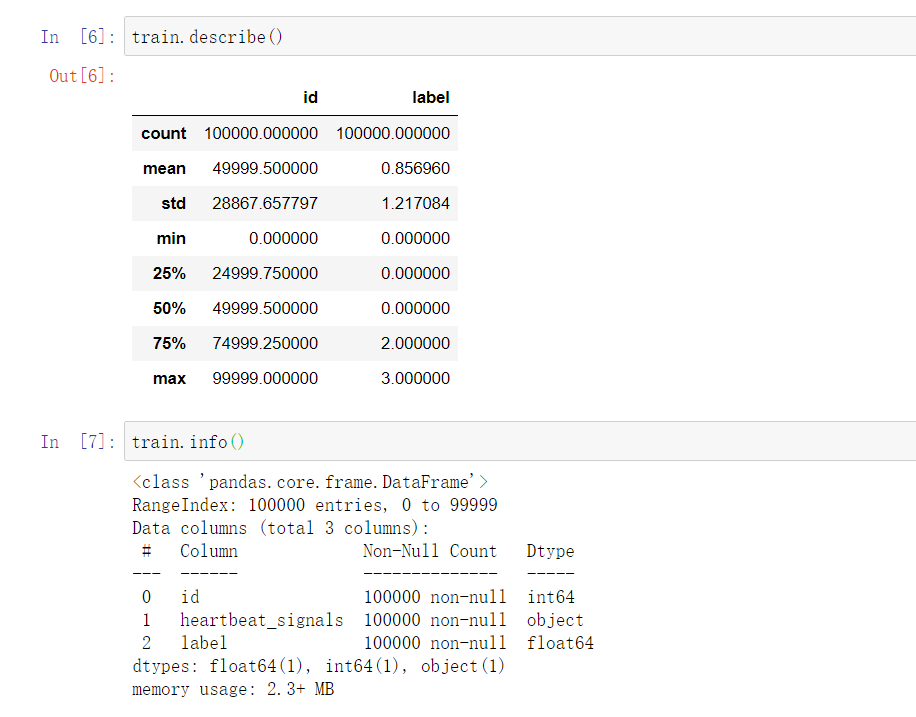Click the In [6] prompt label
This screenshot has width=916, height=717.
pos(78,37)
